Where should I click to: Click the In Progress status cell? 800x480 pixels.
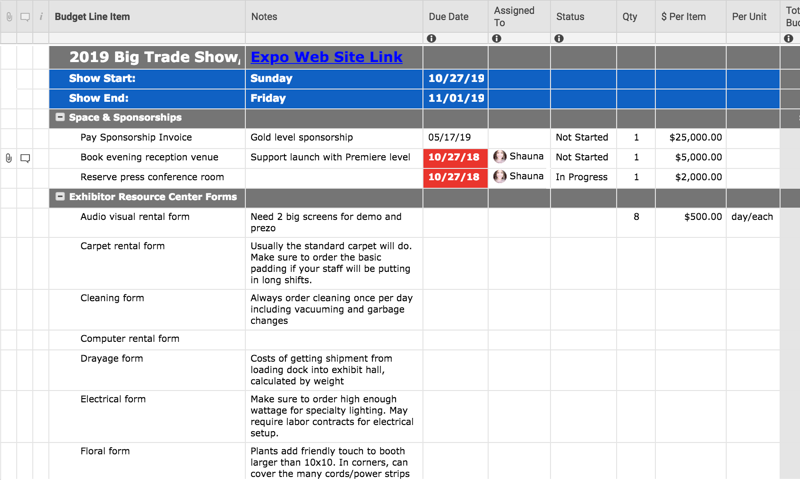click(583, 178)
